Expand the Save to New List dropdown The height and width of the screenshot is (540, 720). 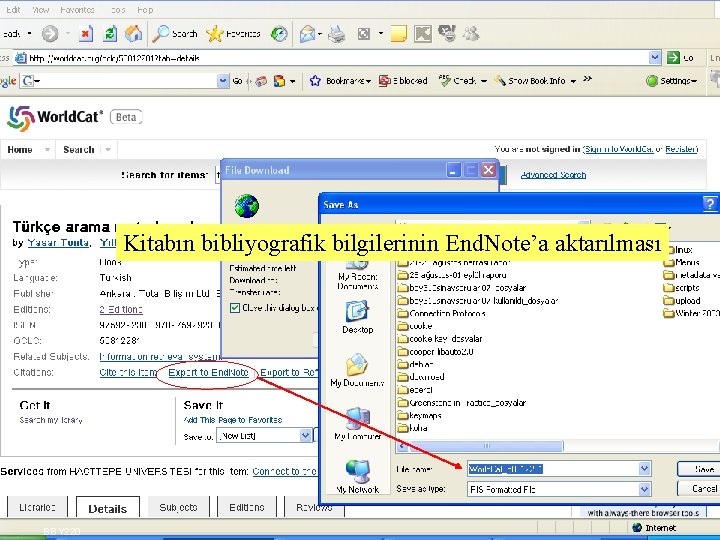point(305,435)
